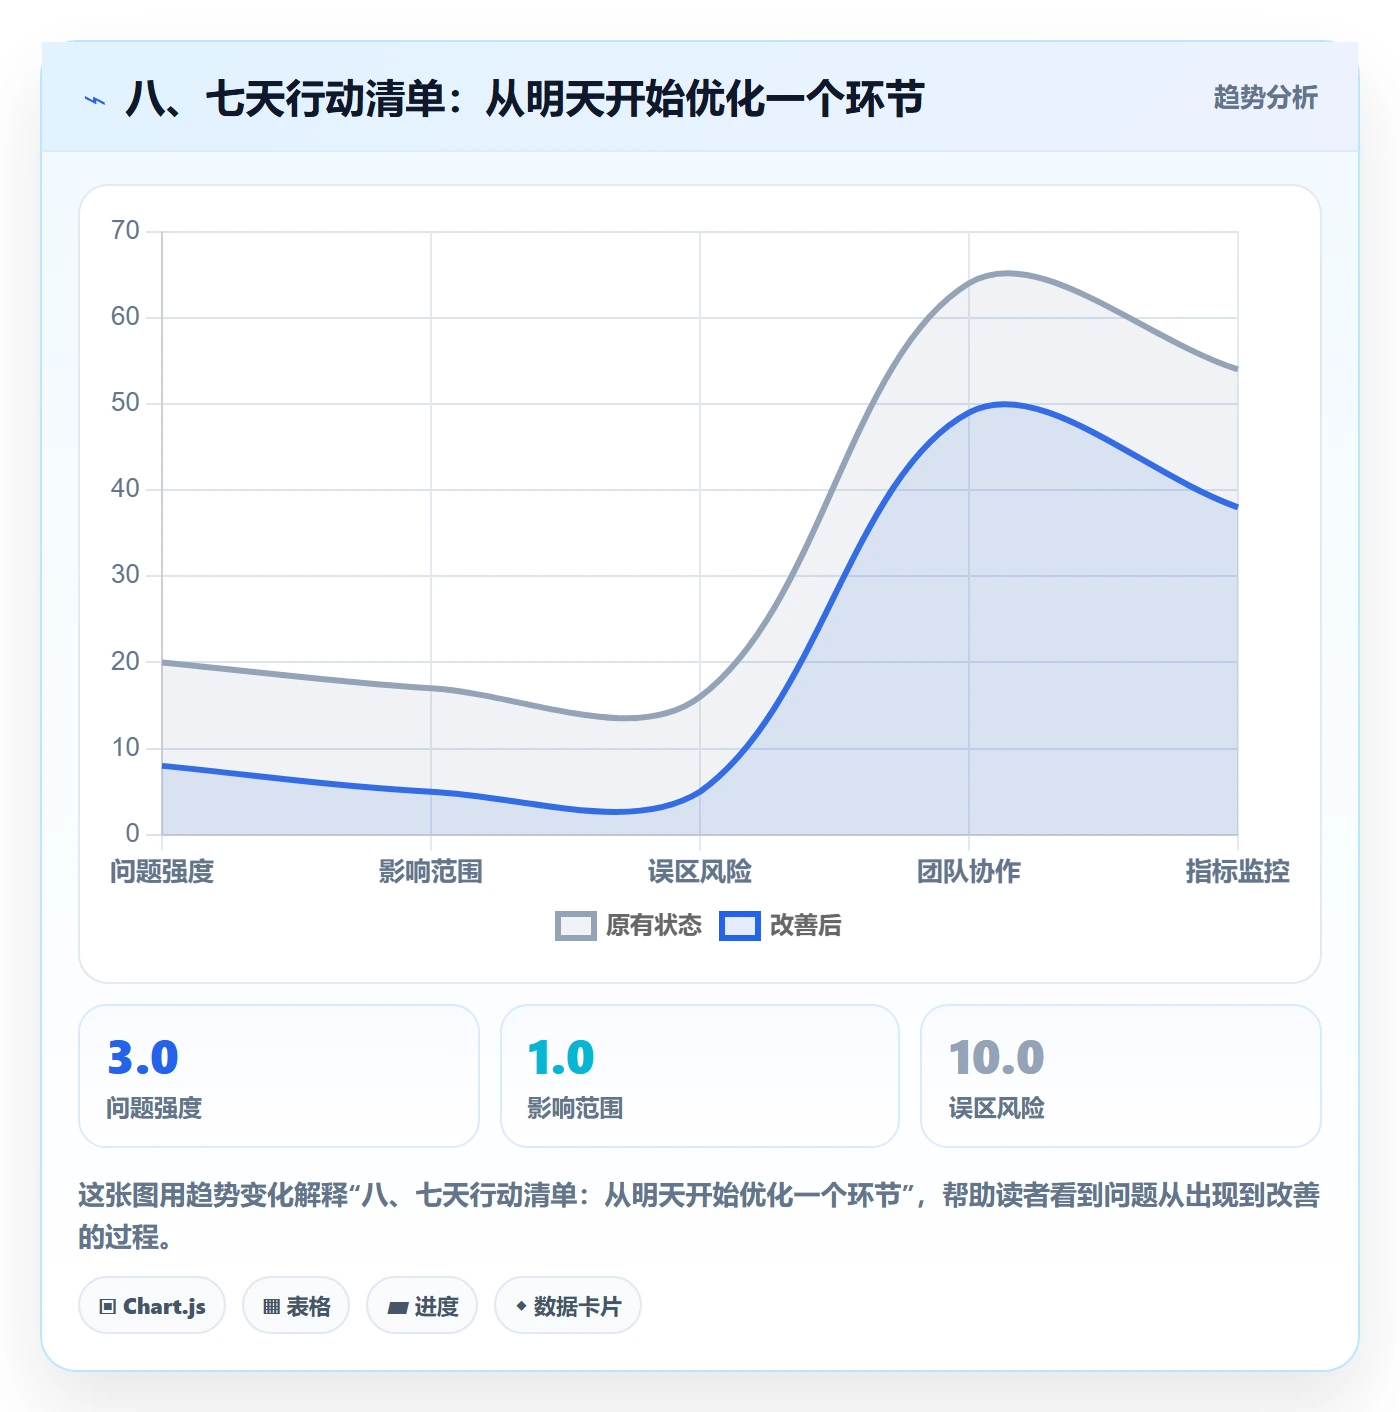Click the 数据卡片 chip's diamond icon
The image size is (1400, 1412).
tap(521, 1306)
